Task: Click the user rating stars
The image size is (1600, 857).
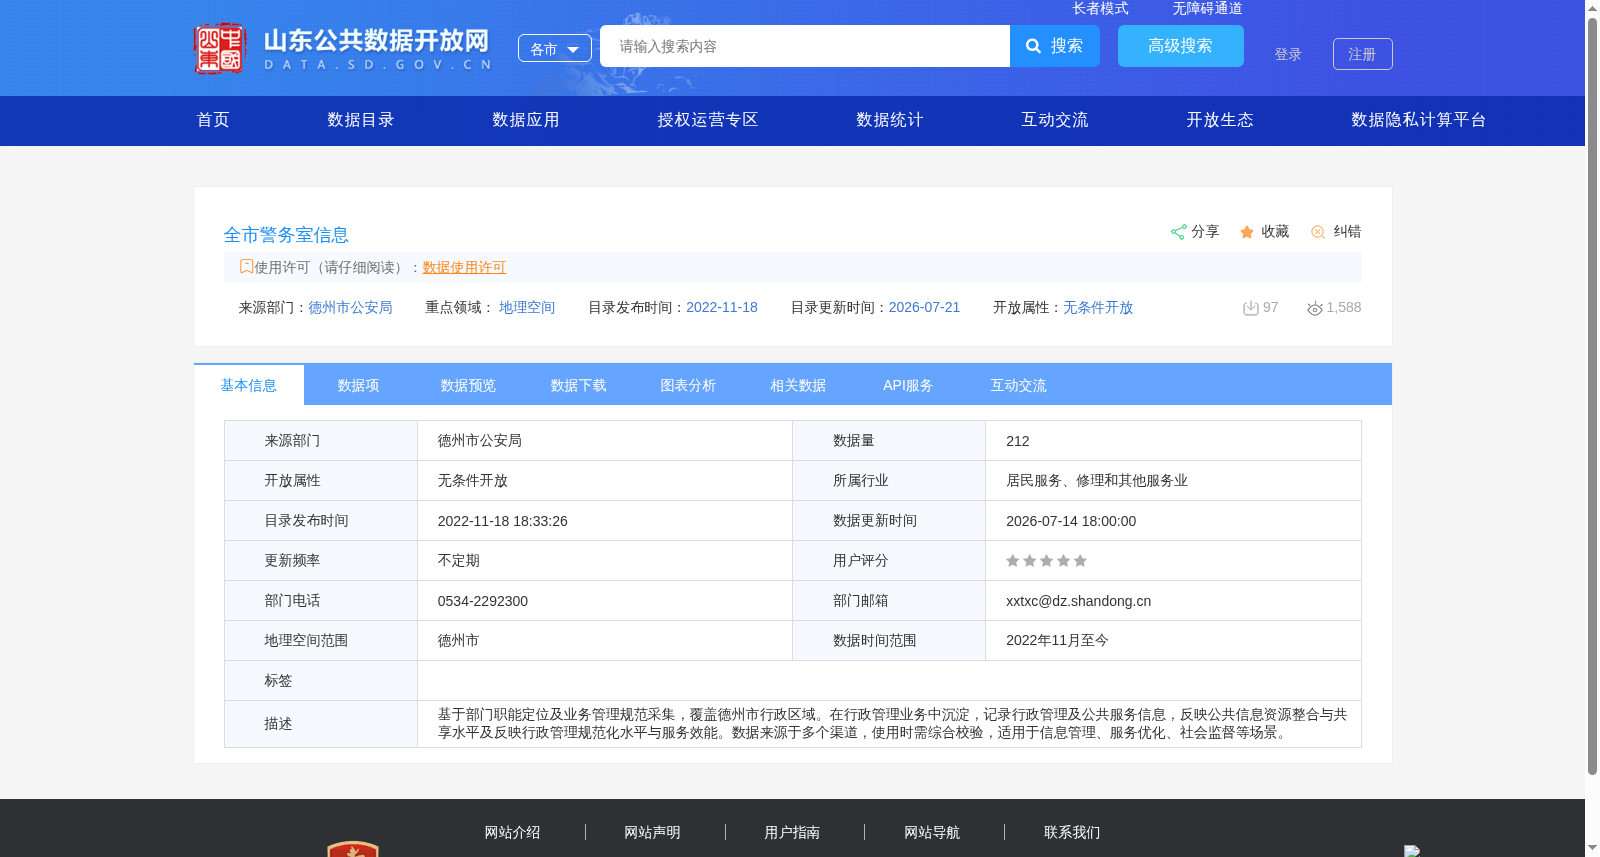Action: (x=1046, y=561)
